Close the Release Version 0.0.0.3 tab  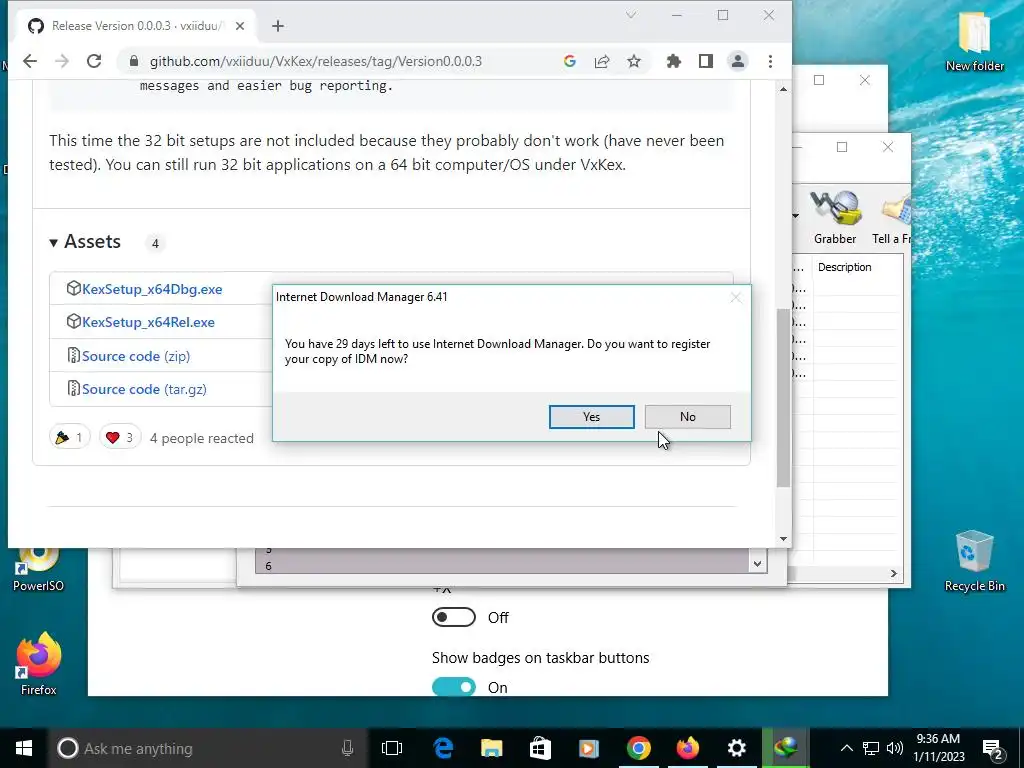(x=240, y=26)
